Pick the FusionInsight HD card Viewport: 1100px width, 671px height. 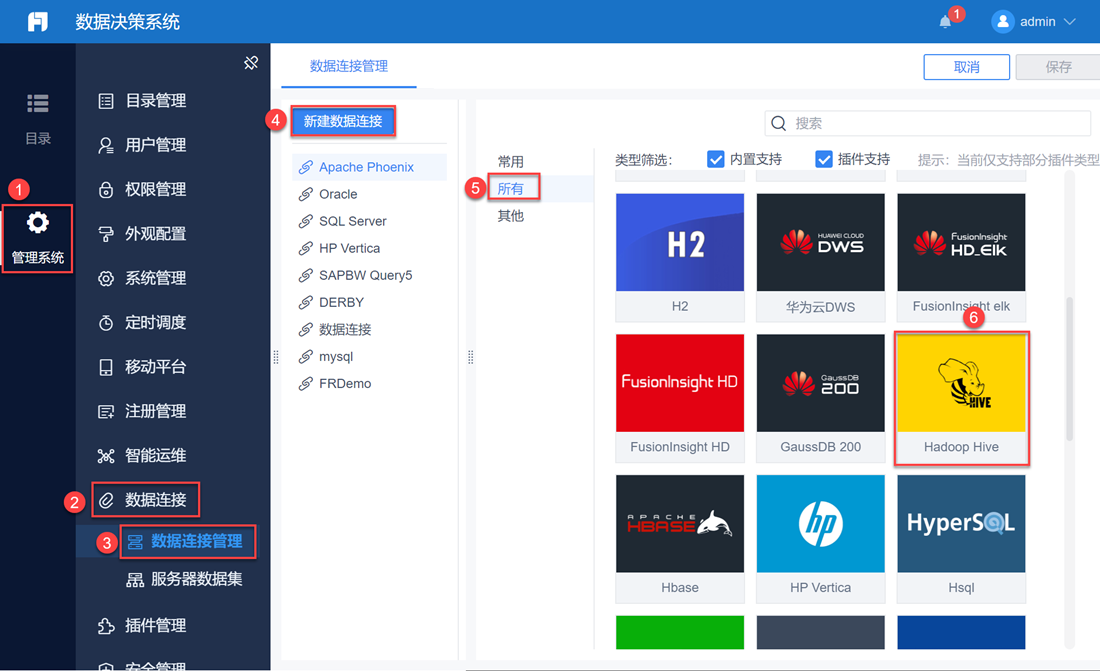tap(680, 398)
